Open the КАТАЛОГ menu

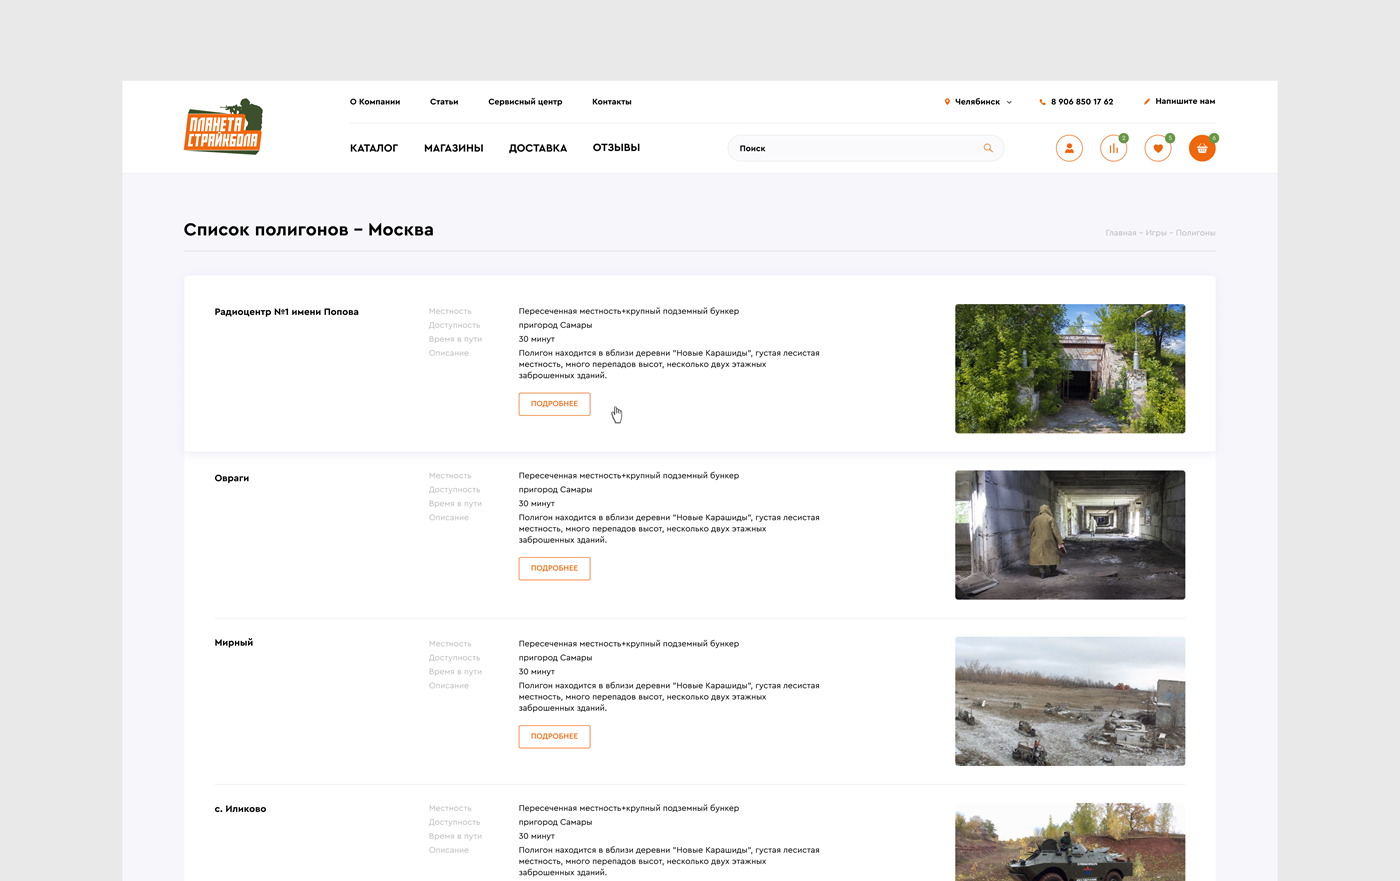pyautogui.click(x=374, y=148)
